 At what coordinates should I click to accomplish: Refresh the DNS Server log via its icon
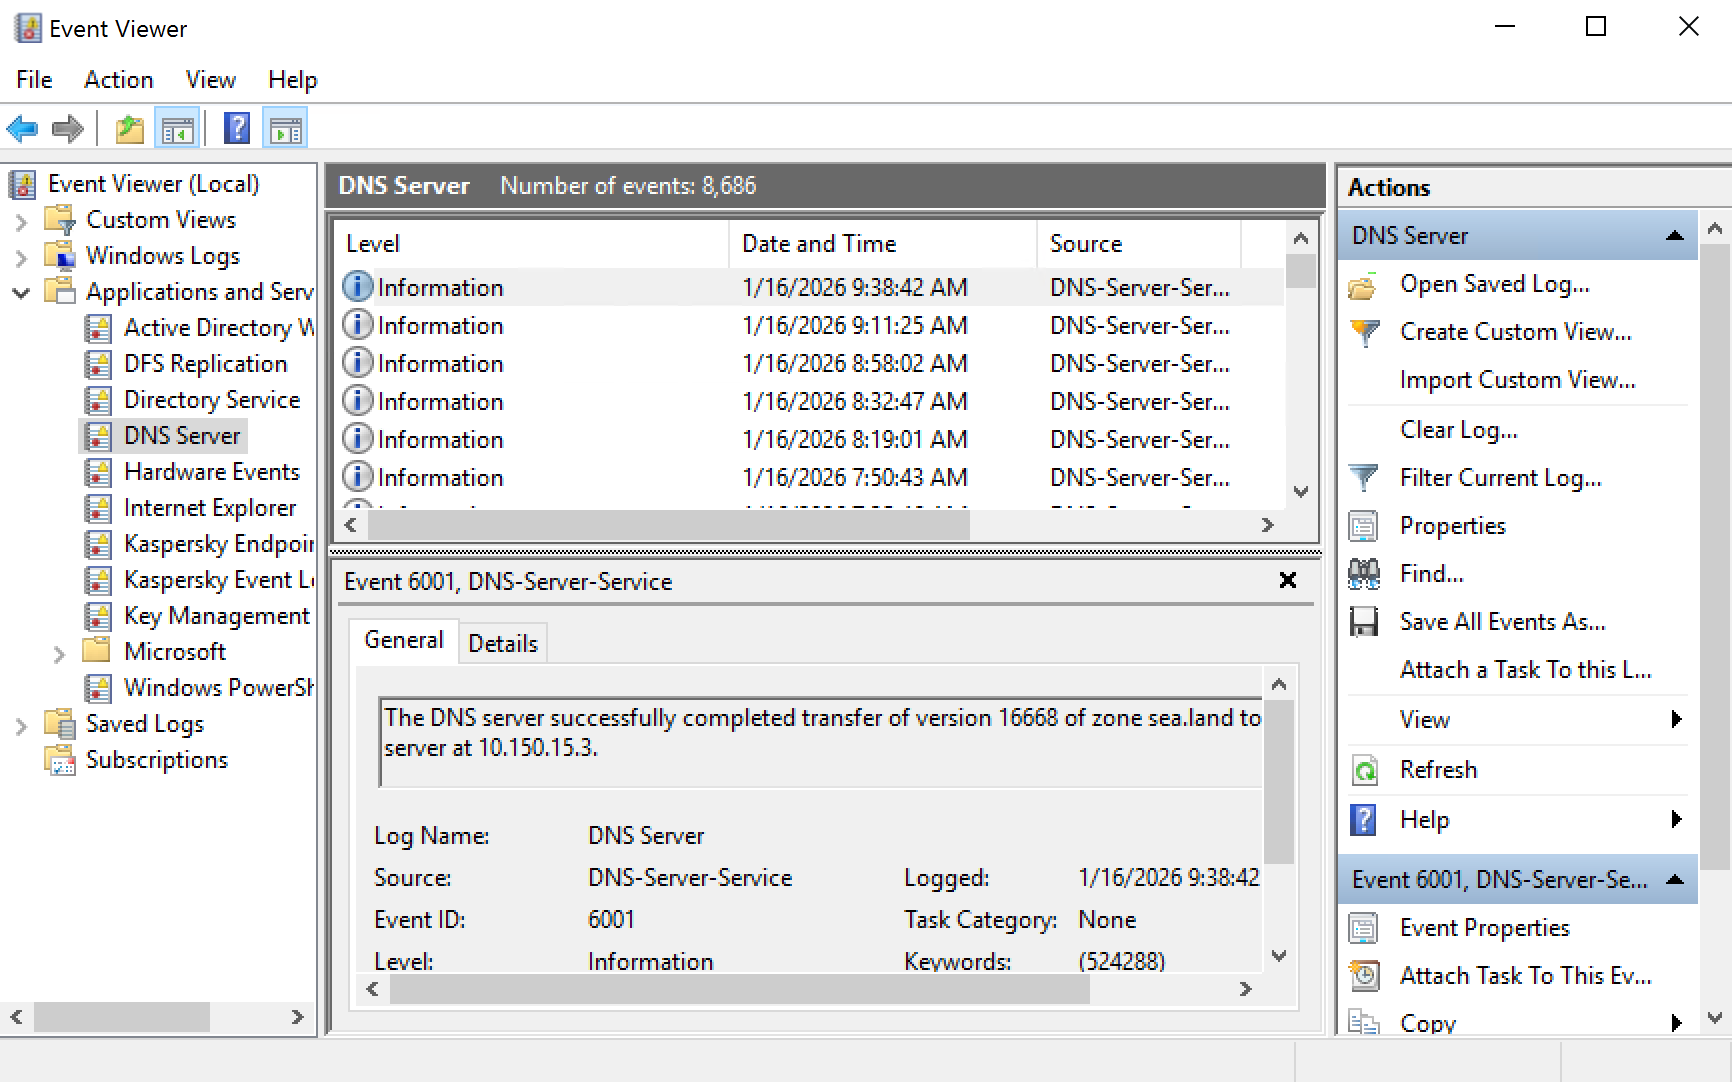click(x=1366, y=769)
